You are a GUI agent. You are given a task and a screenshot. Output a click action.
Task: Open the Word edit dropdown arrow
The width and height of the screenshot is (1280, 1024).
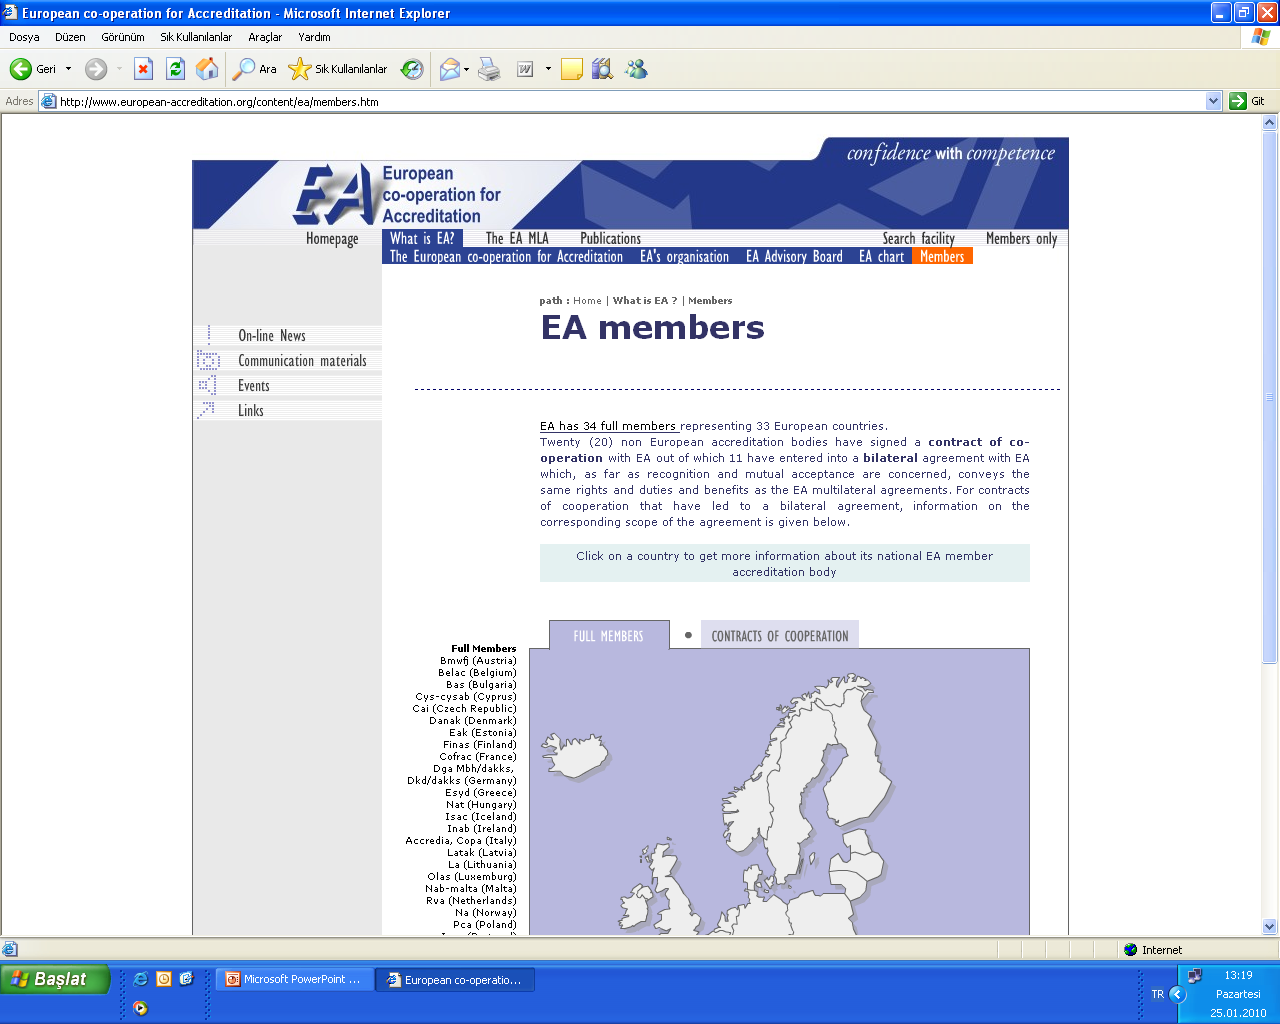tap(548, 69)
